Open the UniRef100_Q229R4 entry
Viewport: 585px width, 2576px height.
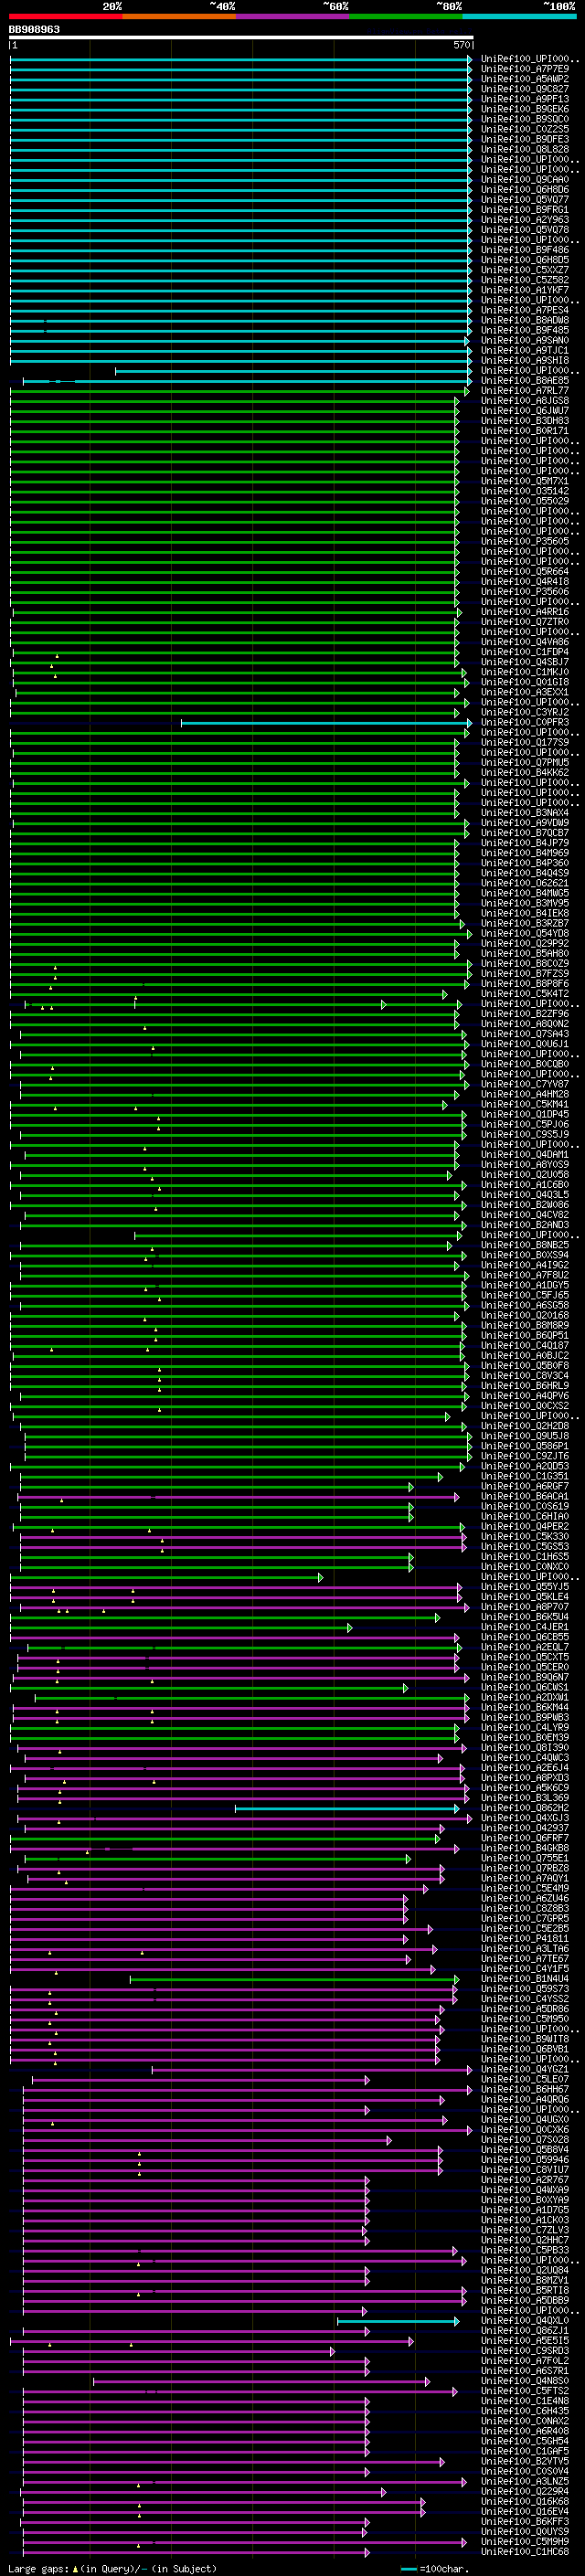coord(525,2491)
